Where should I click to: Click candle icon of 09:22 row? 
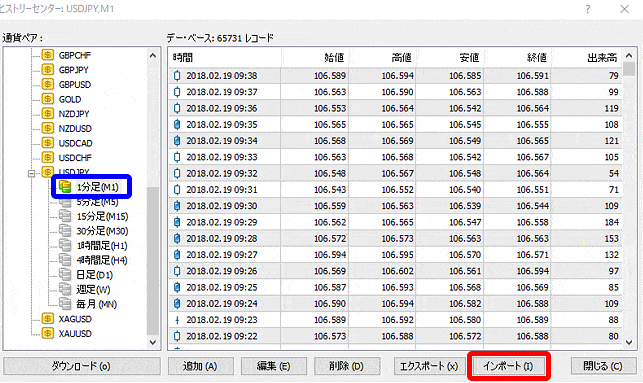177,336
